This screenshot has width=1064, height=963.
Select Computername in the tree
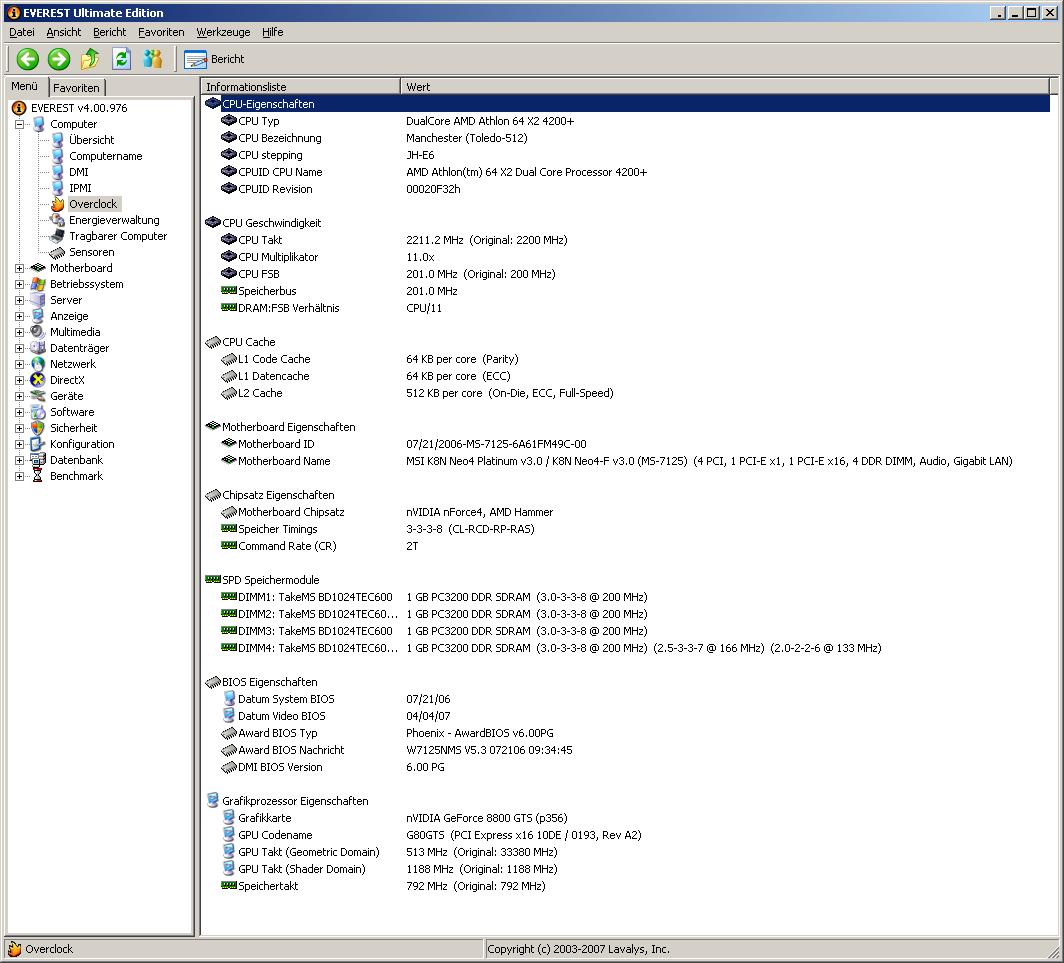106,156
